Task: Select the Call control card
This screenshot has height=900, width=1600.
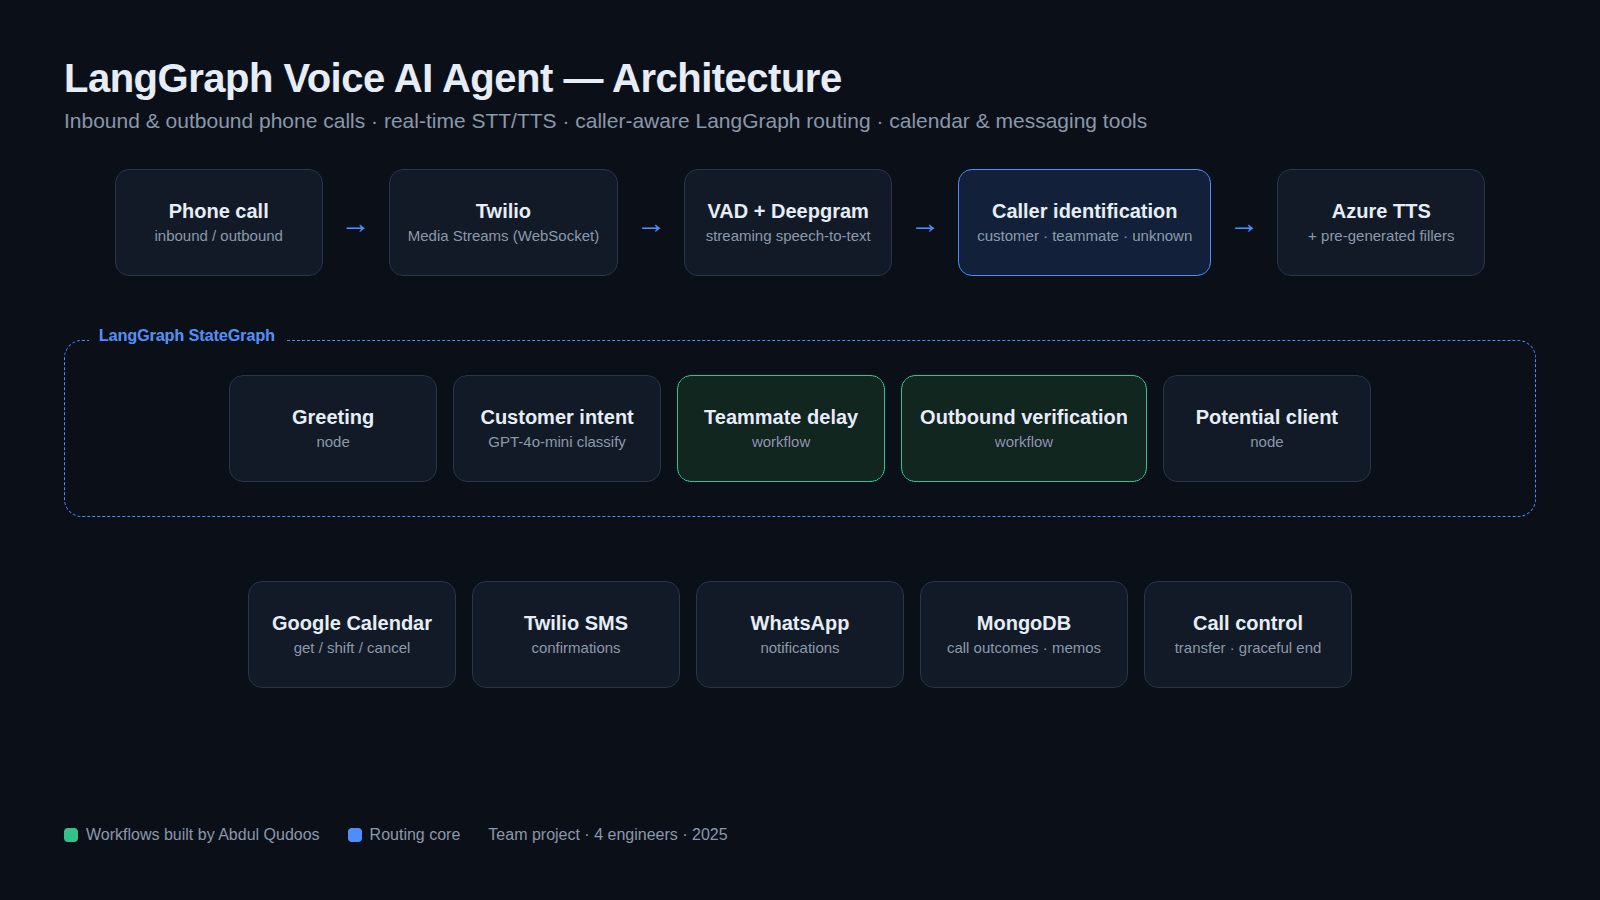Action: pos(1248,634)
